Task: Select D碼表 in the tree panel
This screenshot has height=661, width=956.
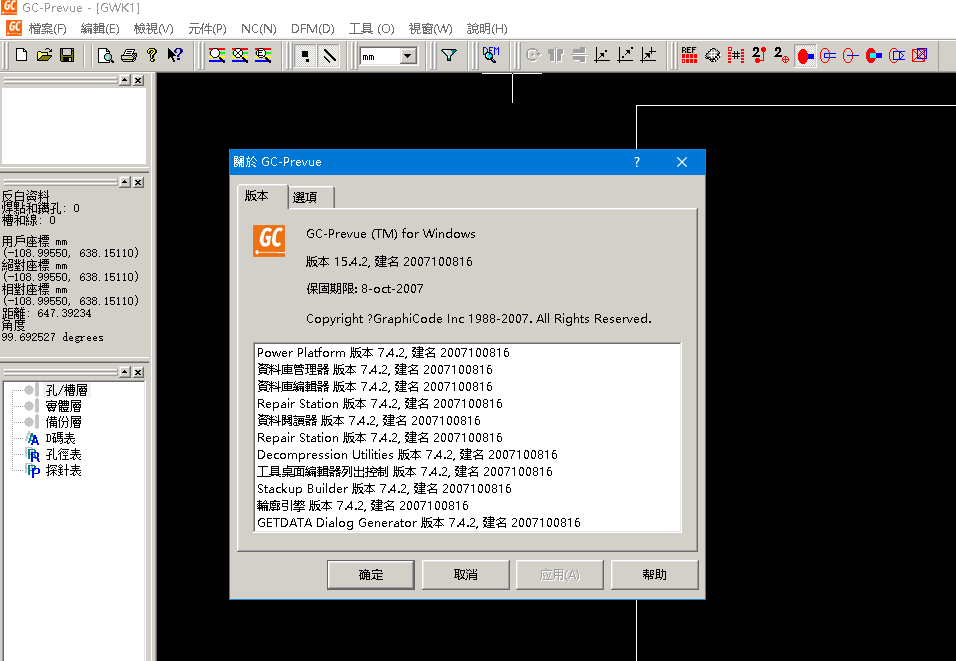Action: pos(62,438)
